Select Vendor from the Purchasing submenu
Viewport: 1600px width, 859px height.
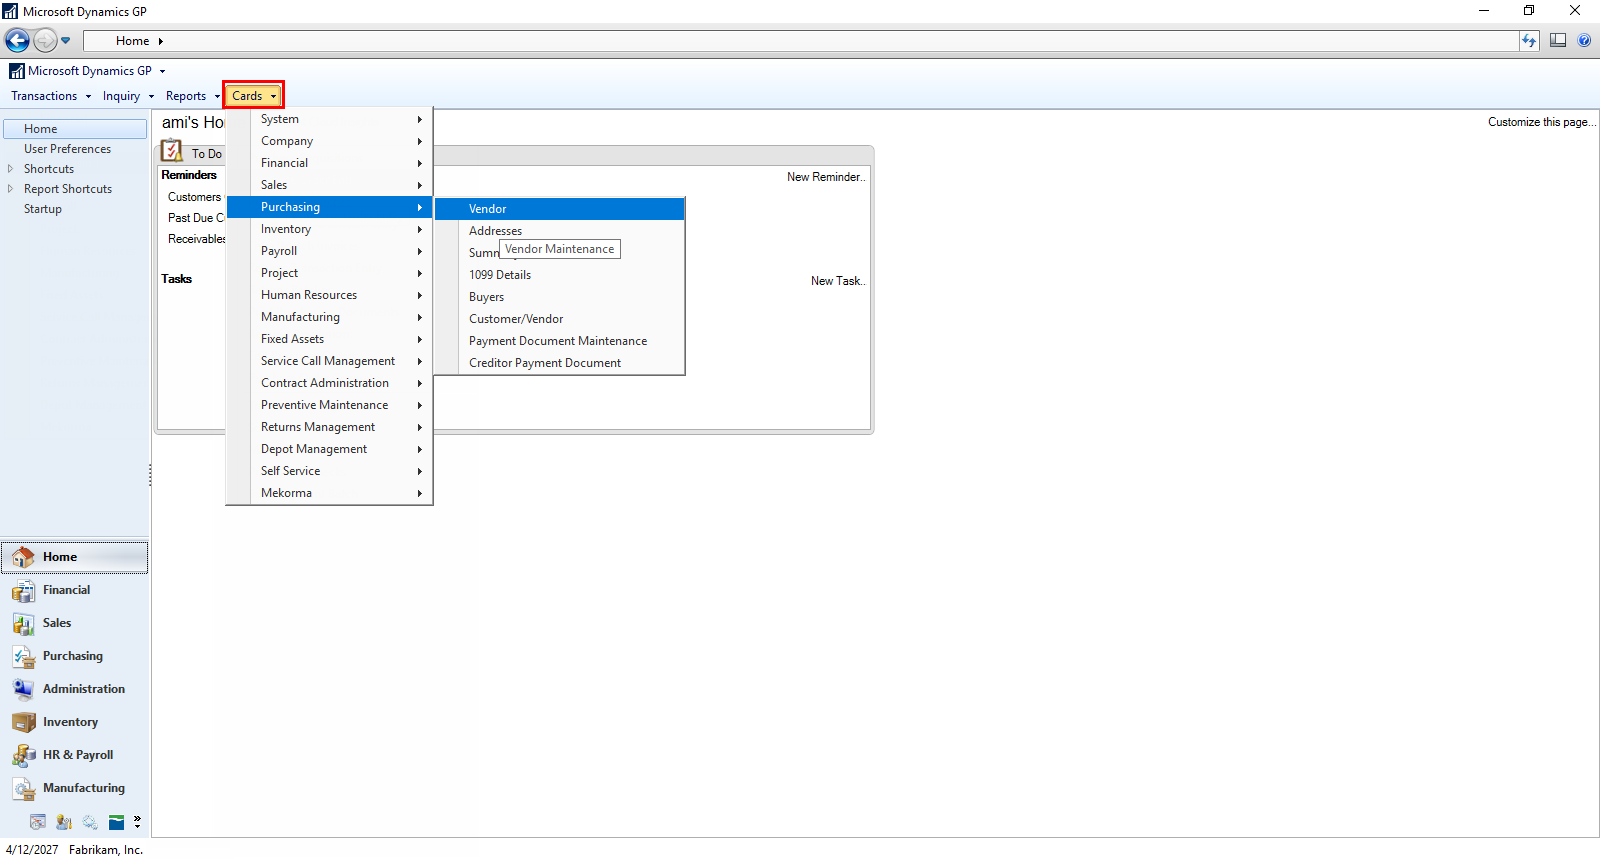(x=488, y=209)
